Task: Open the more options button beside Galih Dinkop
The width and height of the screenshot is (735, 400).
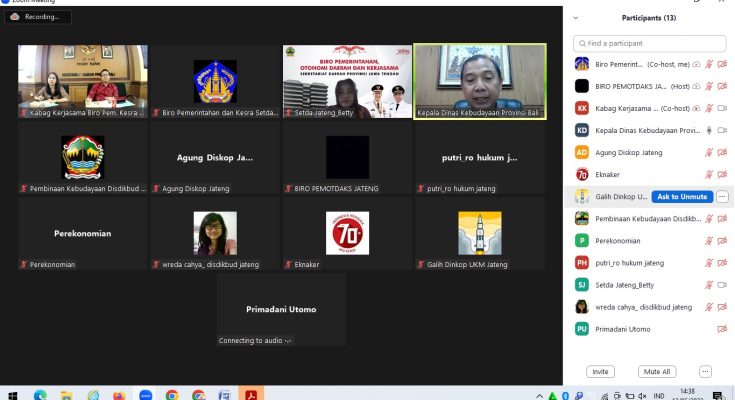Action: tap(722, 197)
